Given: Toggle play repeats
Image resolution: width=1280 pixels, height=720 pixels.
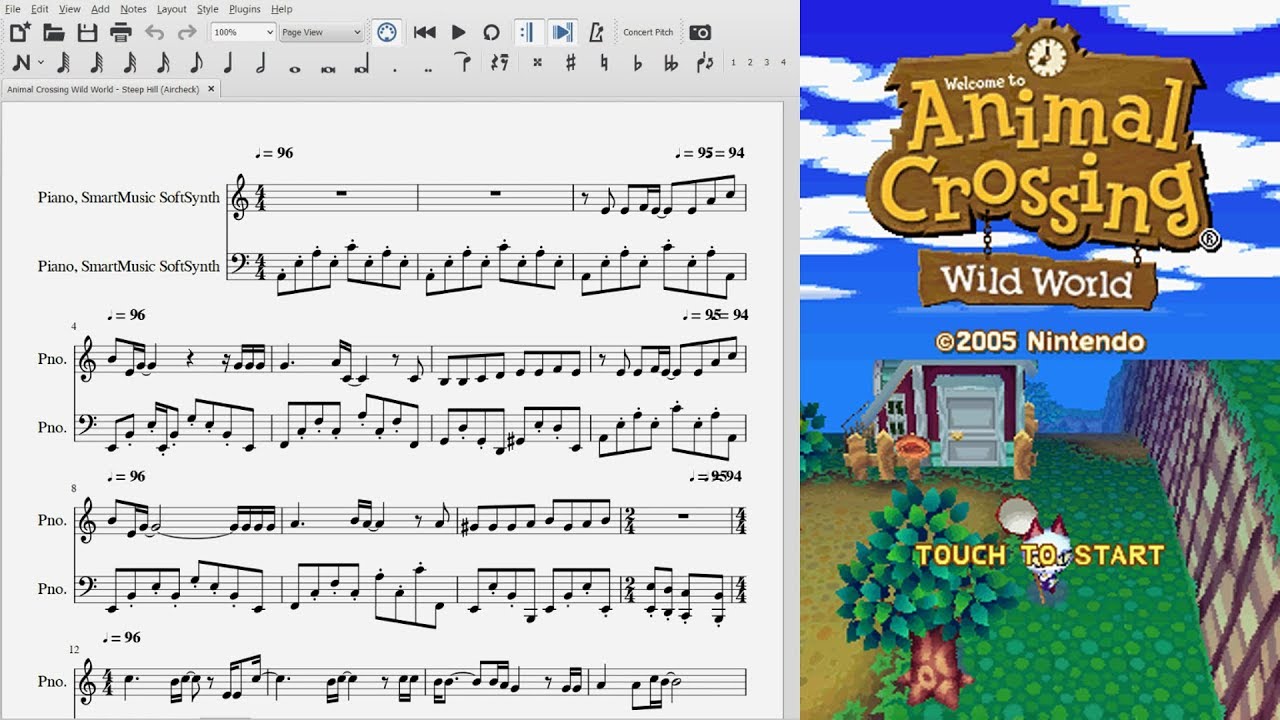Looking at the screenshot, I should tap(528, 32).
